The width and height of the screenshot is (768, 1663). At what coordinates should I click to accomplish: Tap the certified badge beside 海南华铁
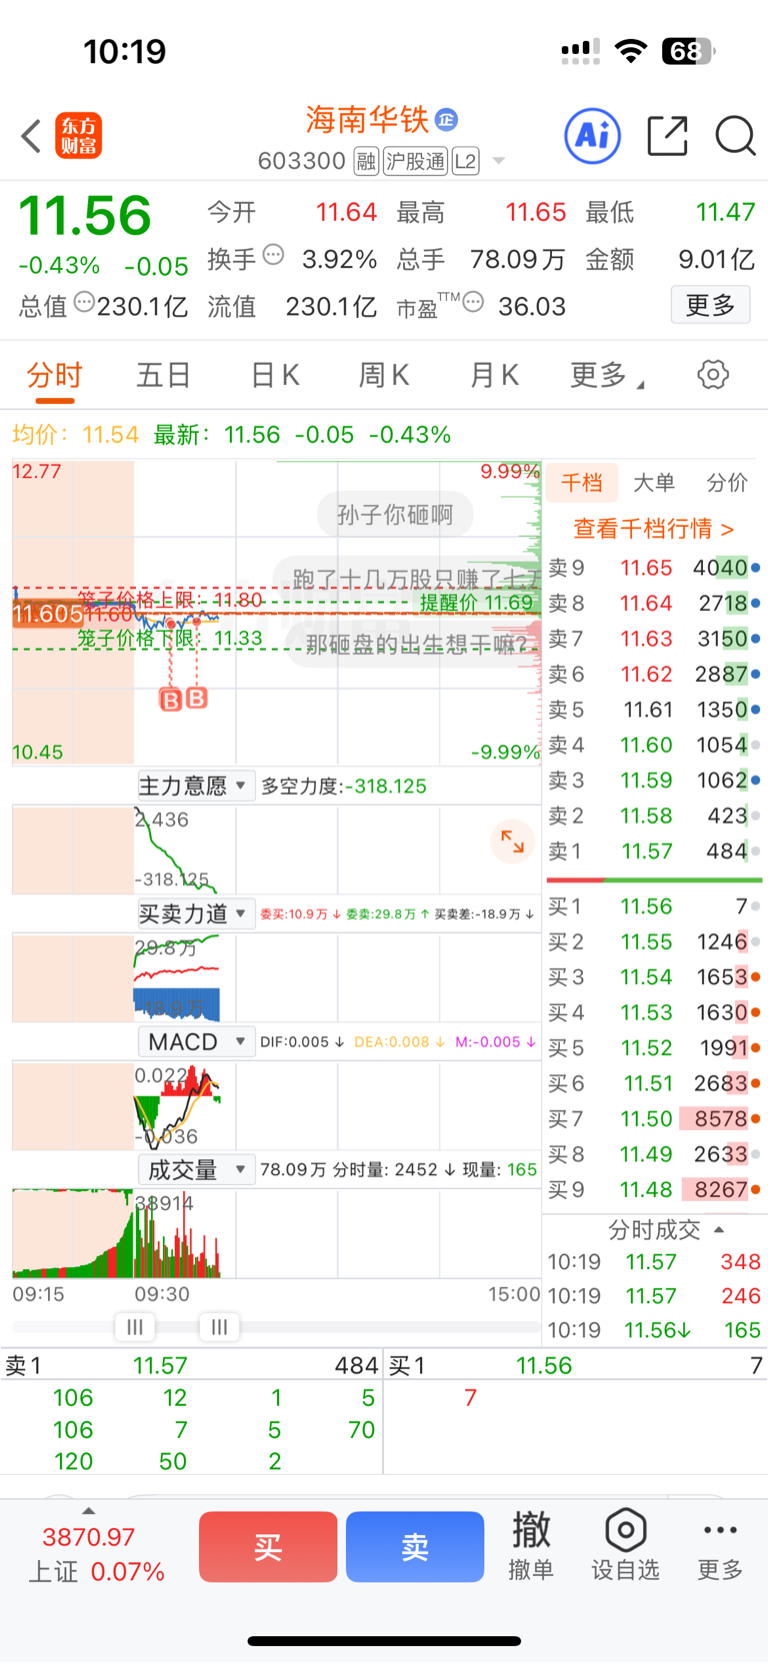[x=446, y=119]
